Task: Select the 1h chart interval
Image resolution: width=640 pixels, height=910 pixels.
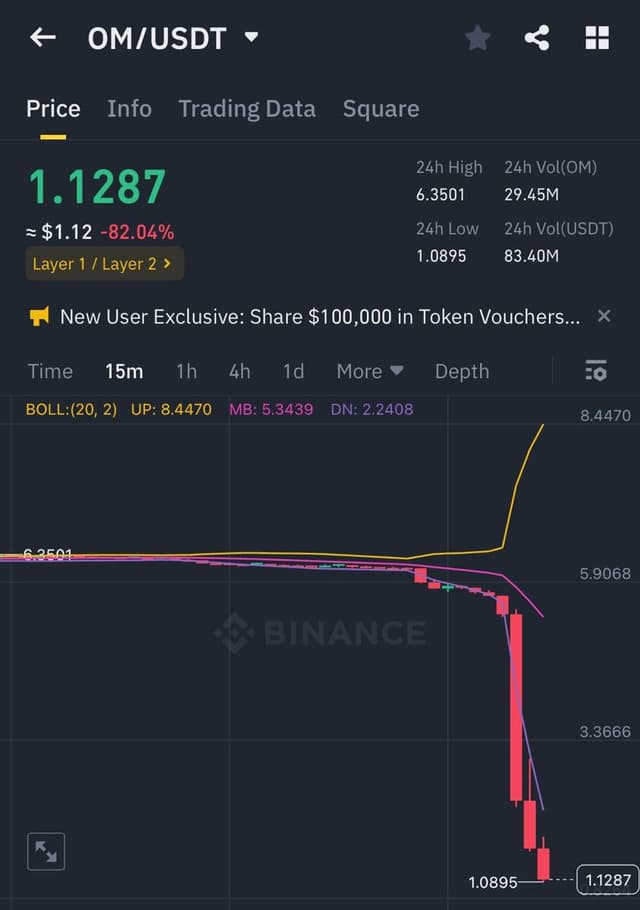Action: pos(186,371)
